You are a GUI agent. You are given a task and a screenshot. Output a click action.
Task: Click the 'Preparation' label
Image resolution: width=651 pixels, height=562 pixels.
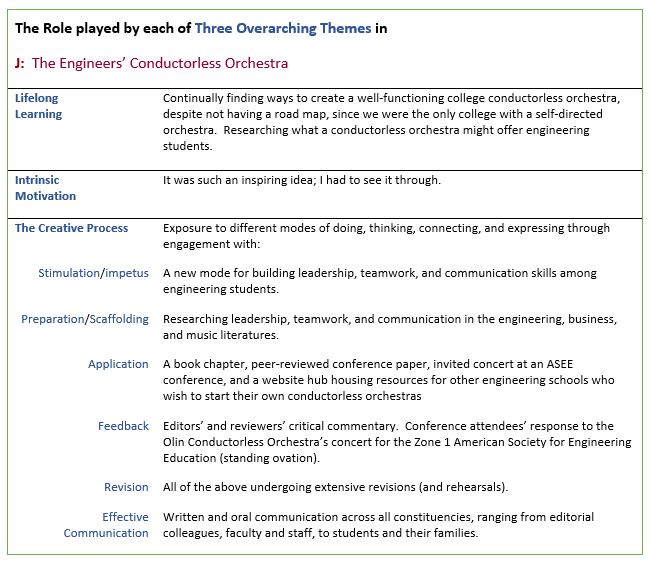(x=53, y=319)
